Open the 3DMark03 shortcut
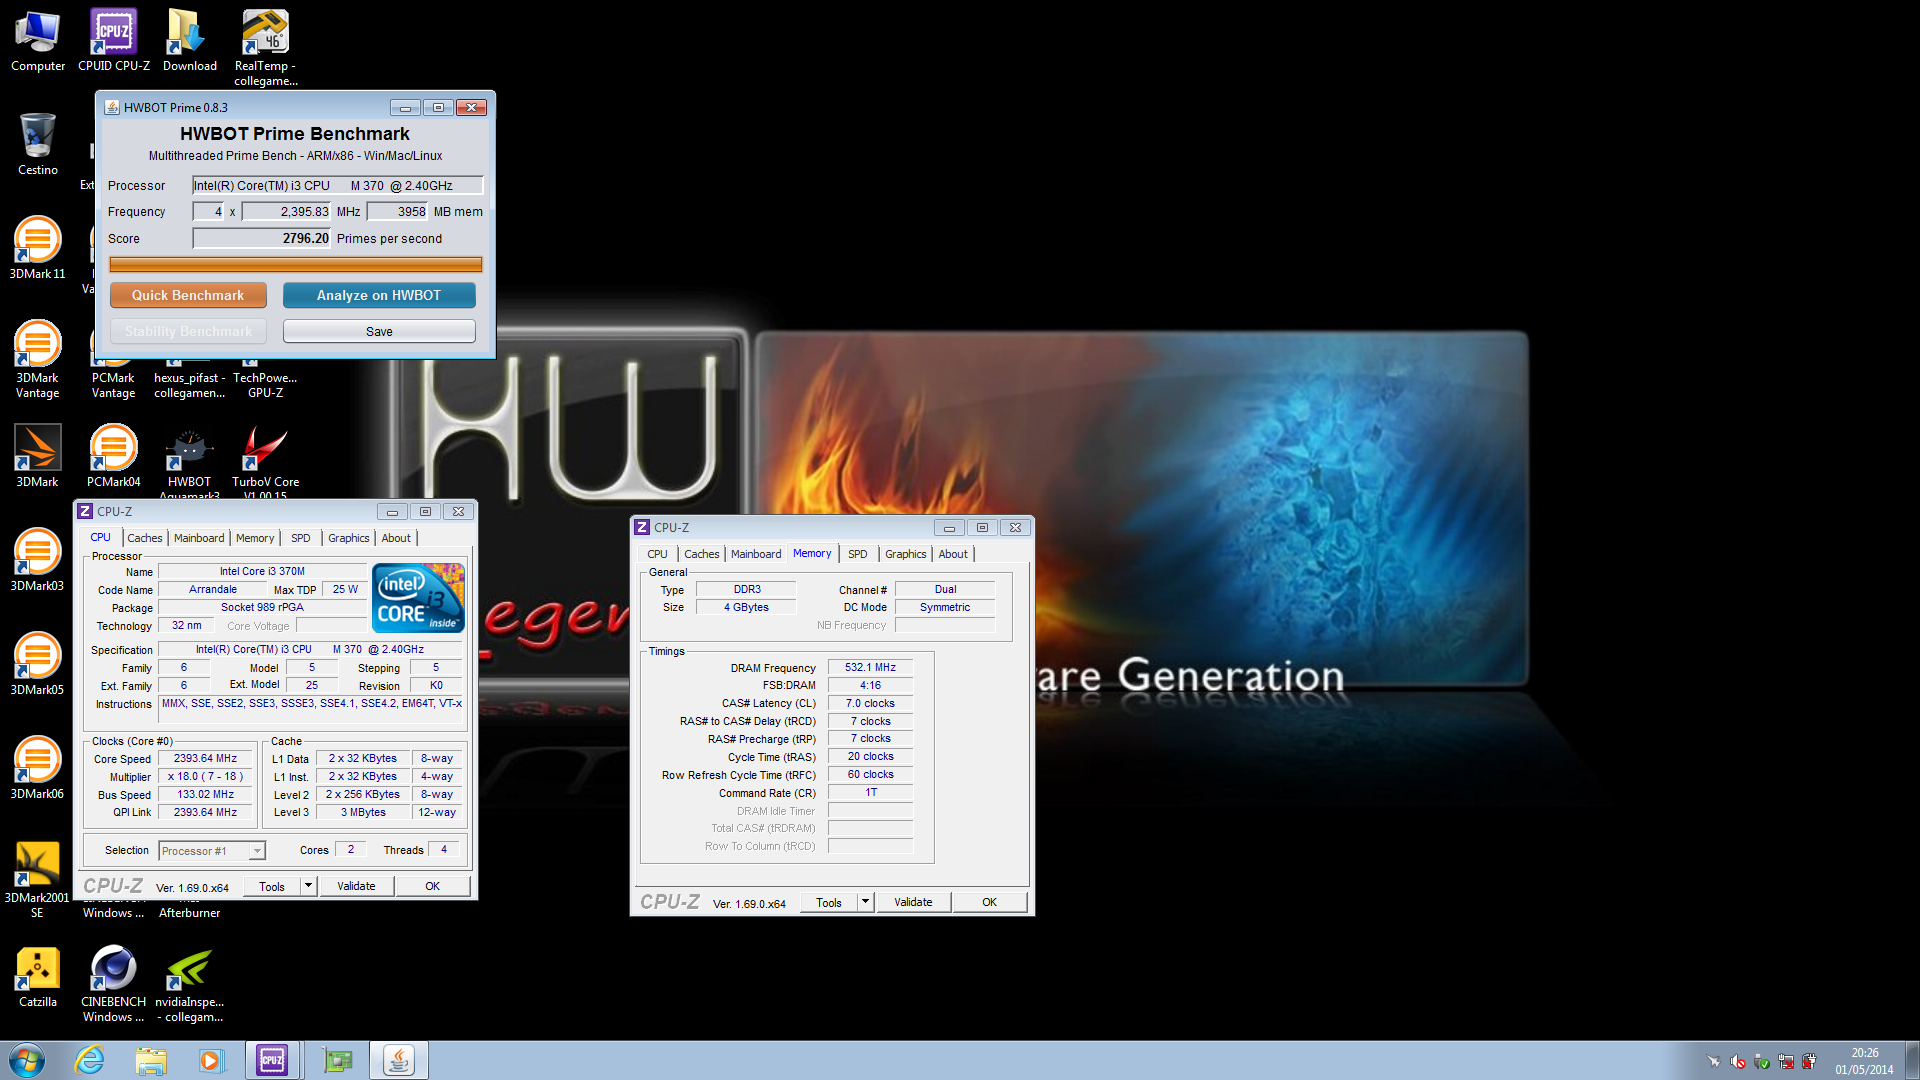 pos(38,560)
